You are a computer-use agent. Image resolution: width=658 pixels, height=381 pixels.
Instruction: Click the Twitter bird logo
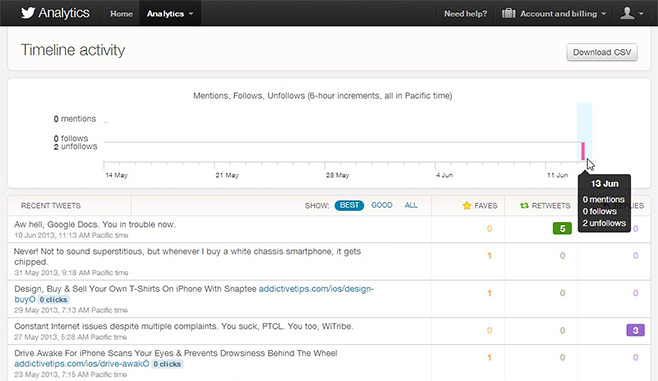(x=28, y=13)
